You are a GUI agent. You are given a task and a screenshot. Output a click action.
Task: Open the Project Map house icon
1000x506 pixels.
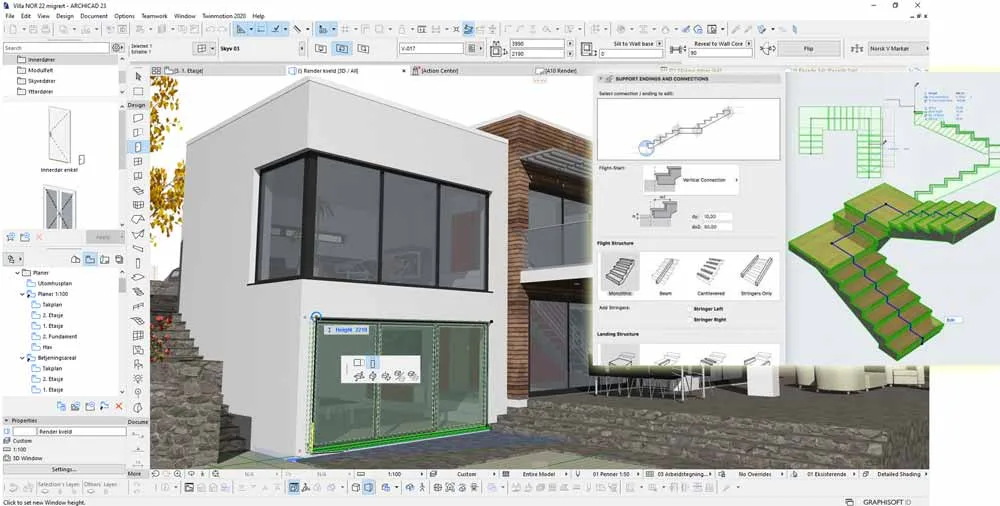click(x=76, y=260)
